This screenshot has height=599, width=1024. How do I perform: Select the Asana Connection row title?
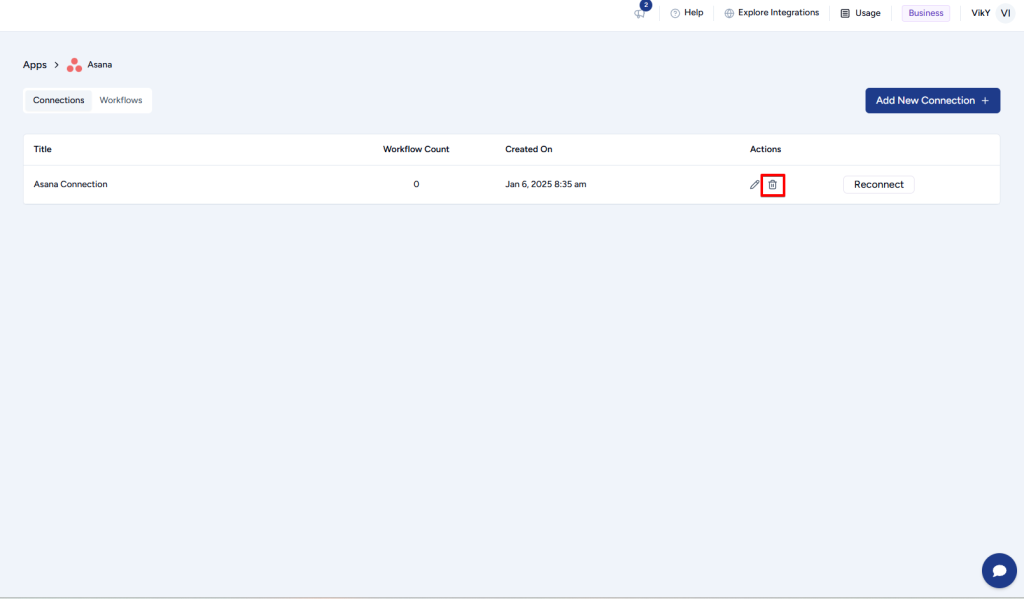click(x=70, y=184)
